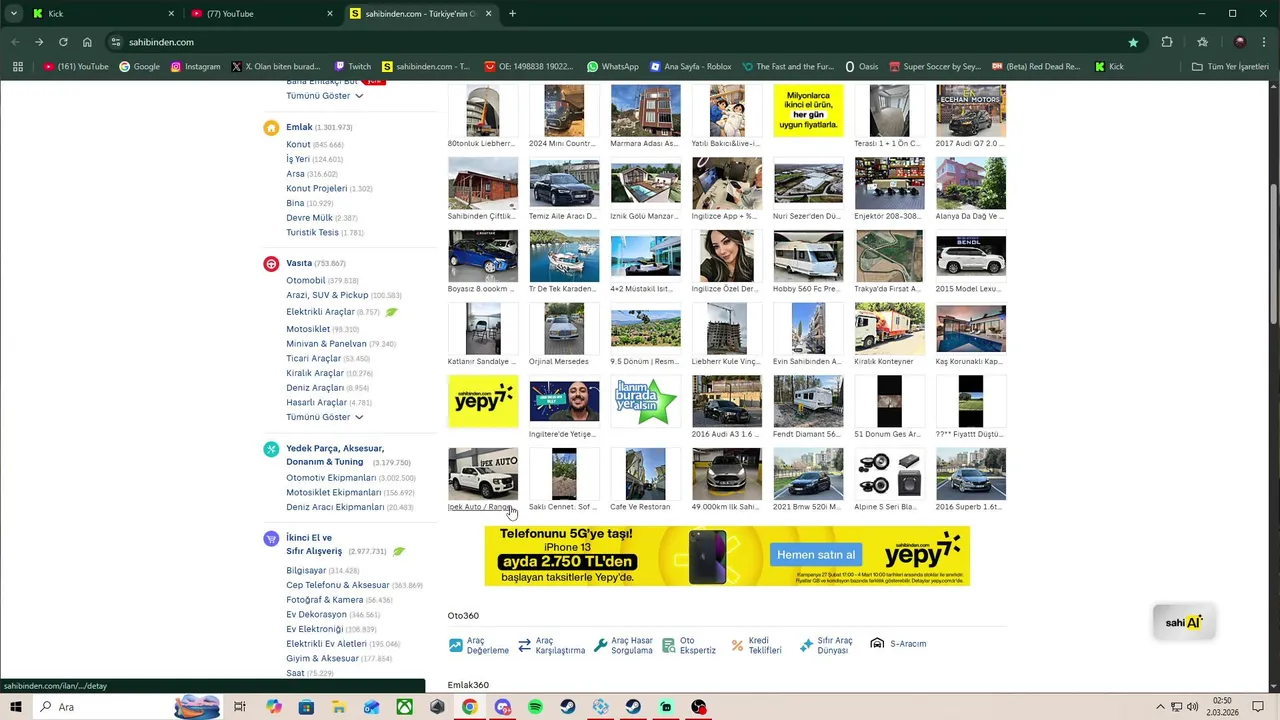Open Xbox app from the taskbar

(x=404, y=707)
